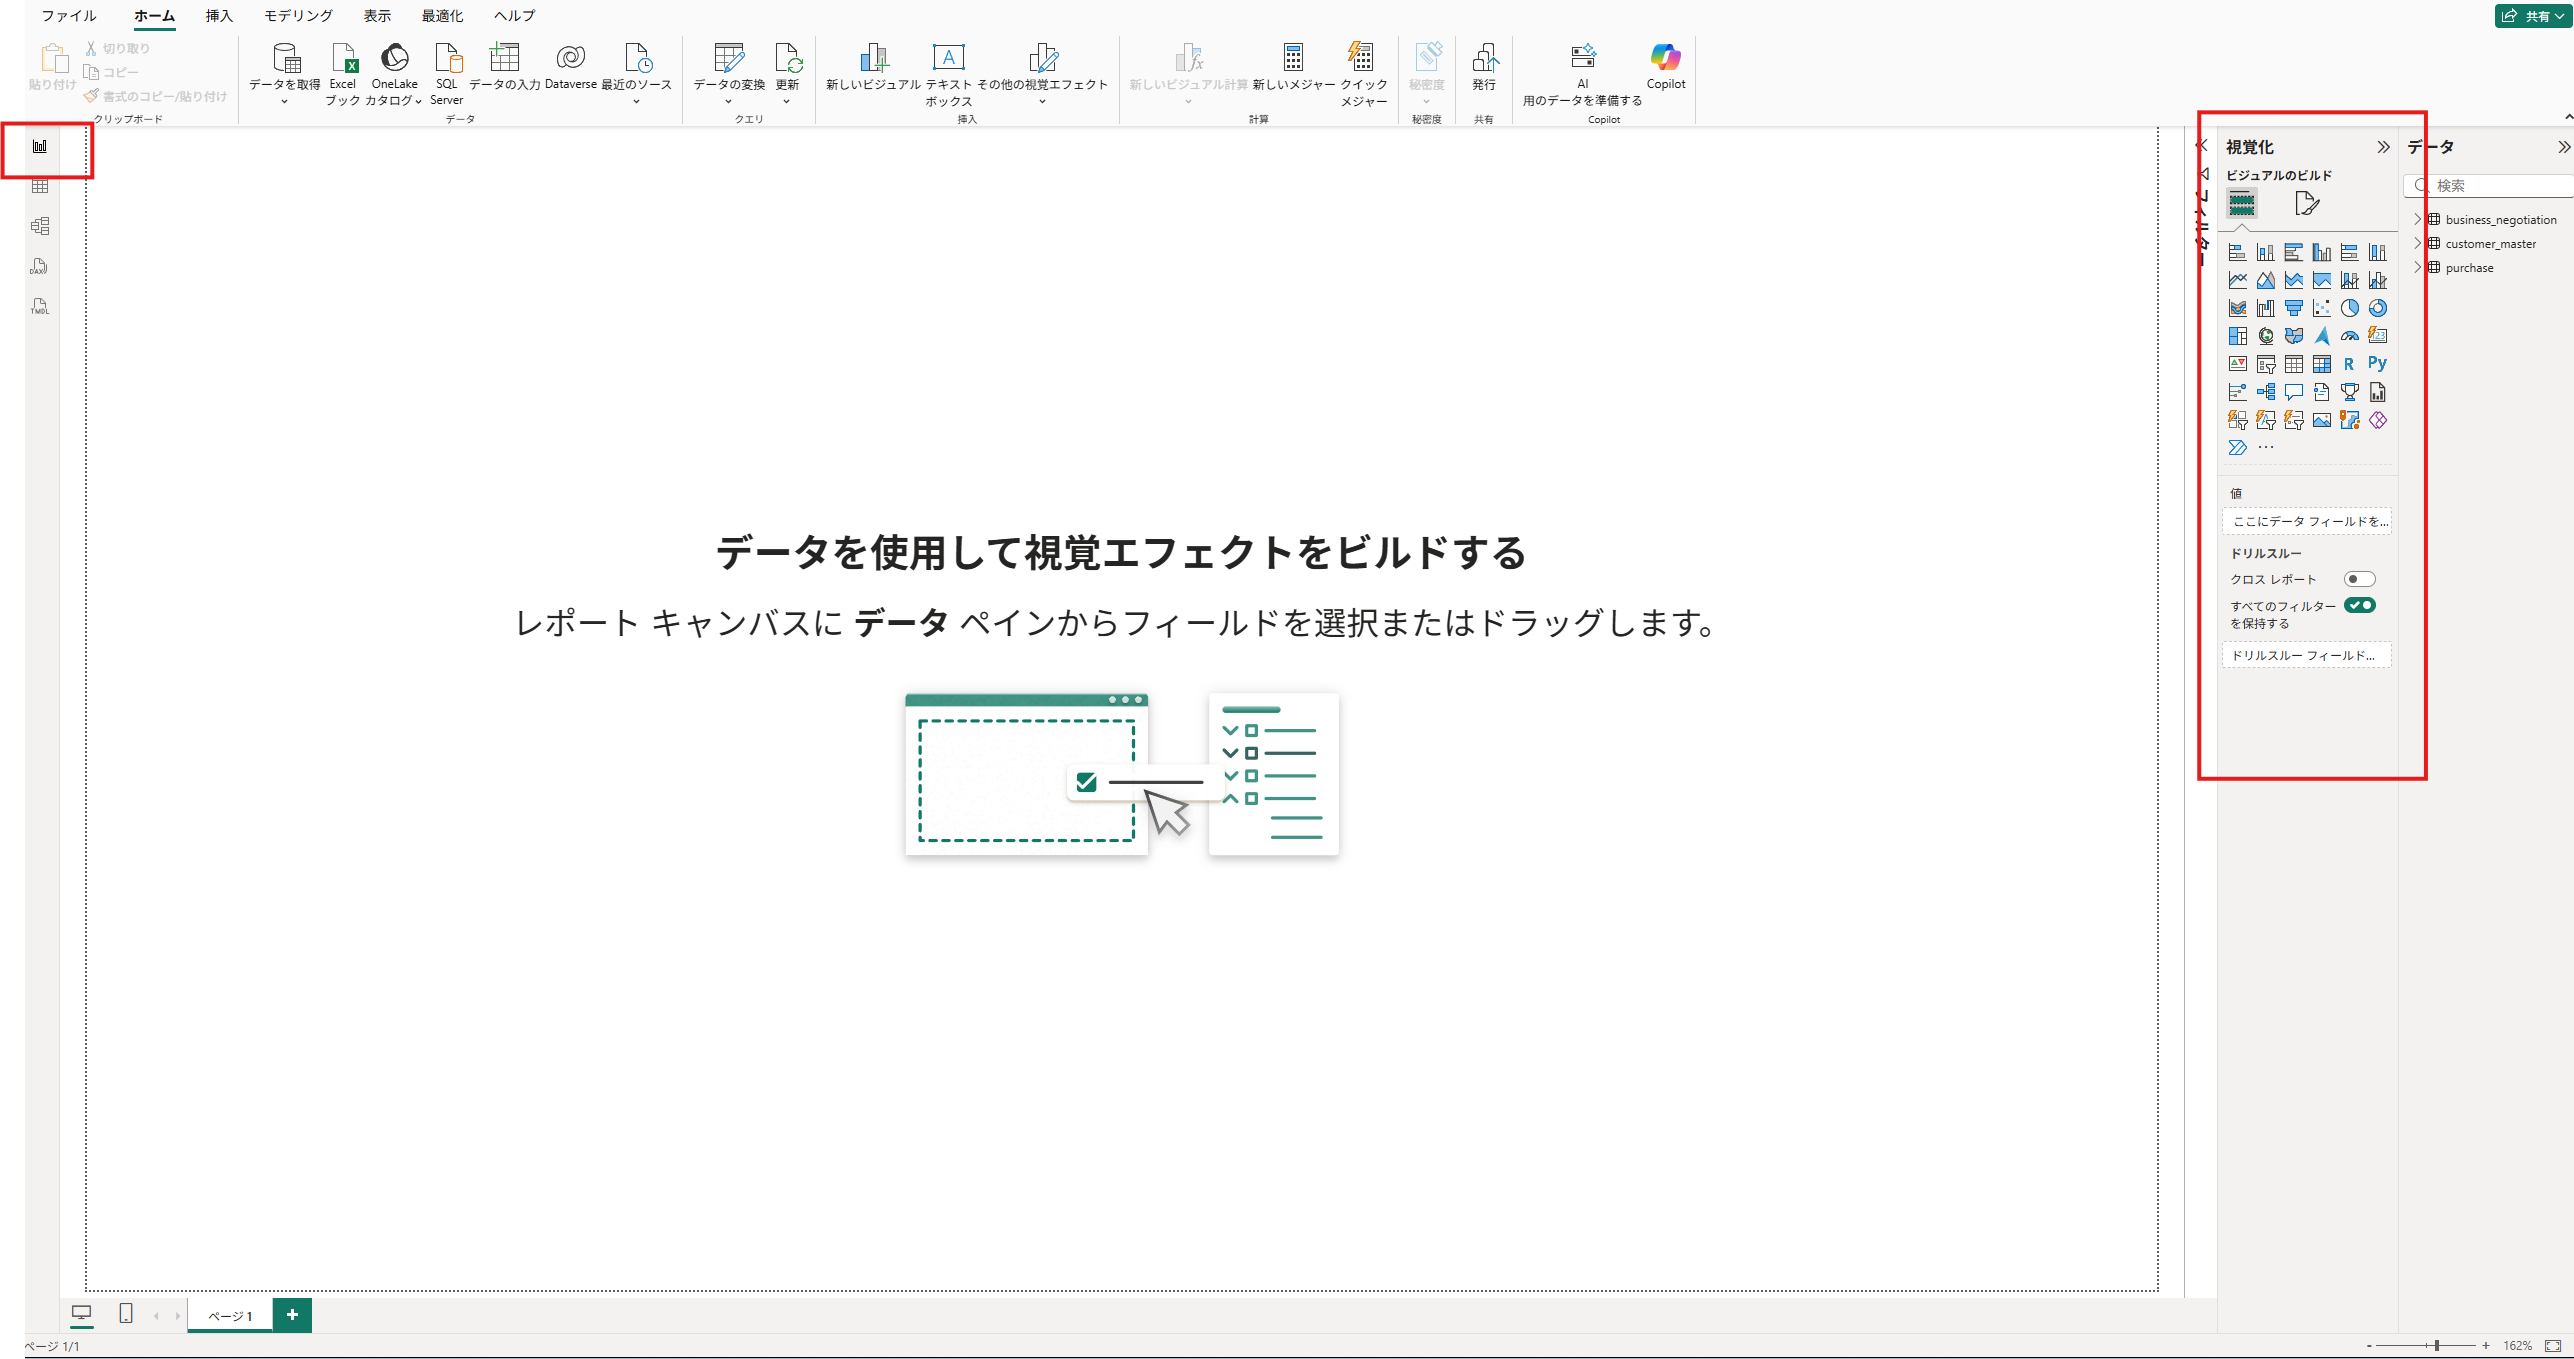
Task: Click the 共有 button
Action: coord(2534,16)
